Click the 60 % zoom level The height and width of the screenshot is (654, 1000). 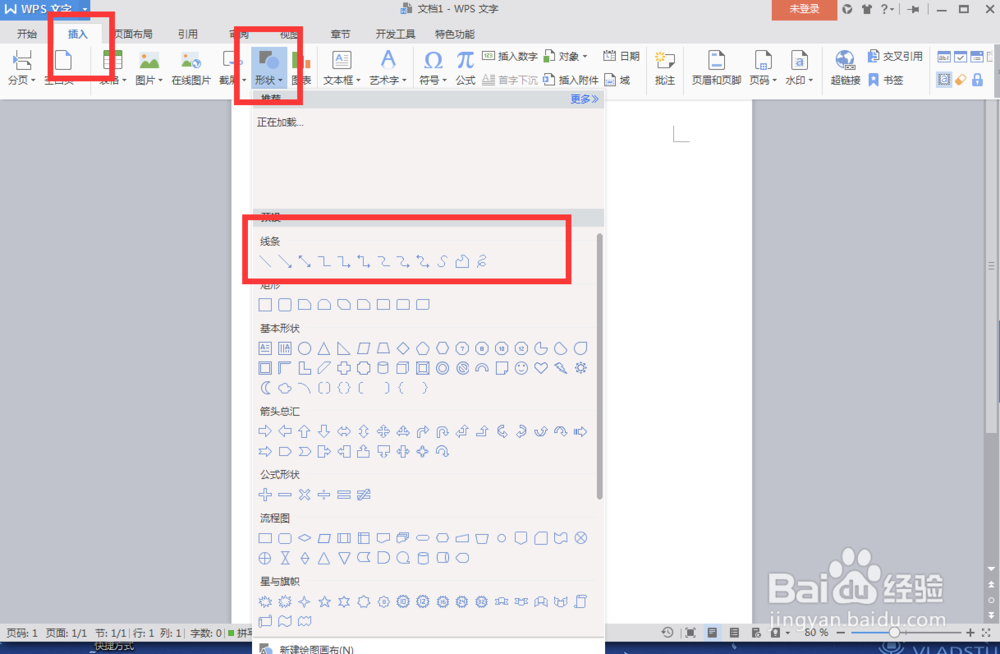click(816, 632)
